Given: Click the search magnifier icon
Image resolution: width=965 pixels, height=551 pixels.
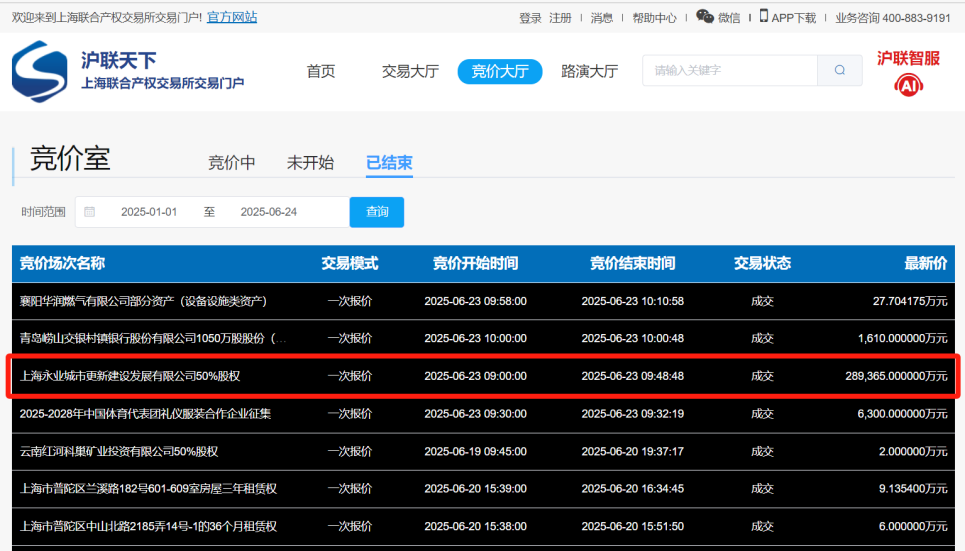Looking at the screenshot, I should coord(839,71).
